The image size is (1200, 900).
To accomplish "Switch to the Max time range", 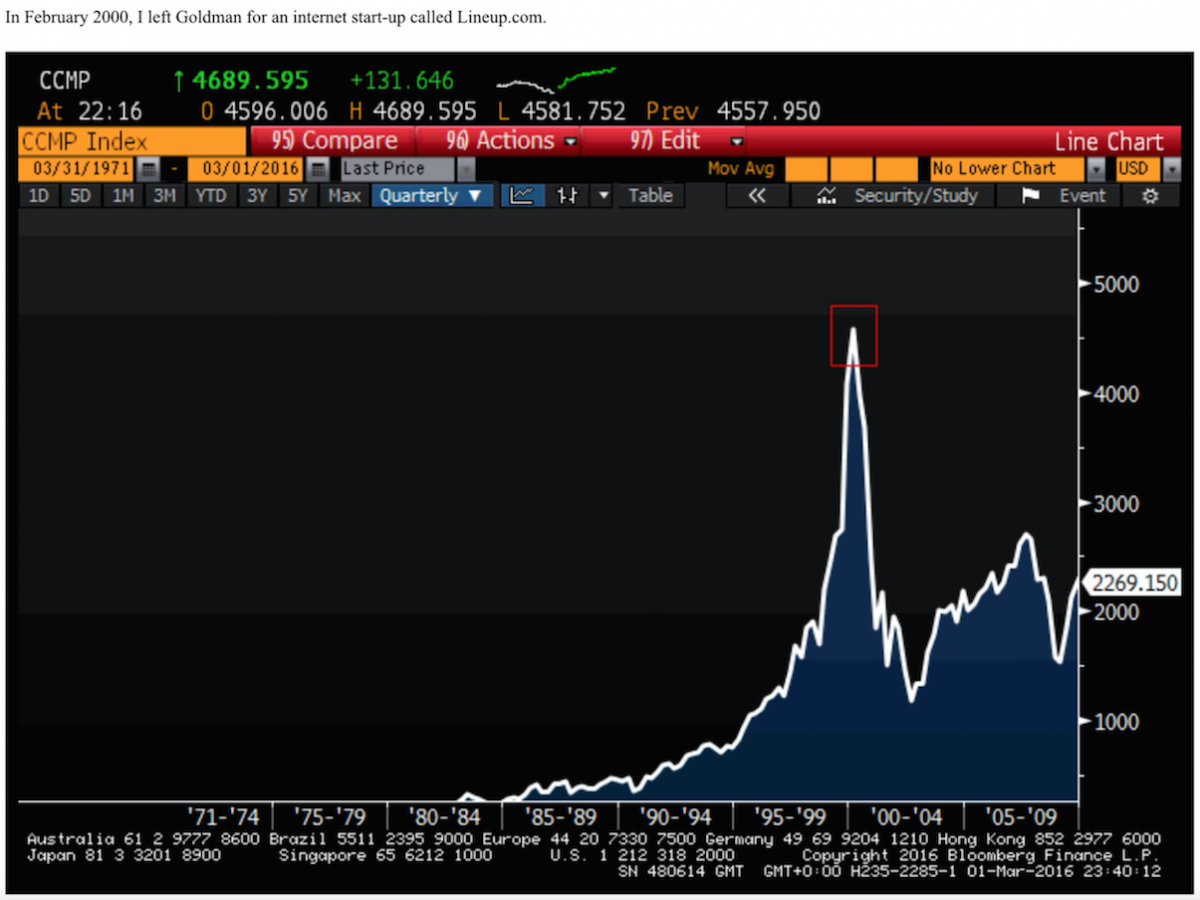I will pos(344,196).
